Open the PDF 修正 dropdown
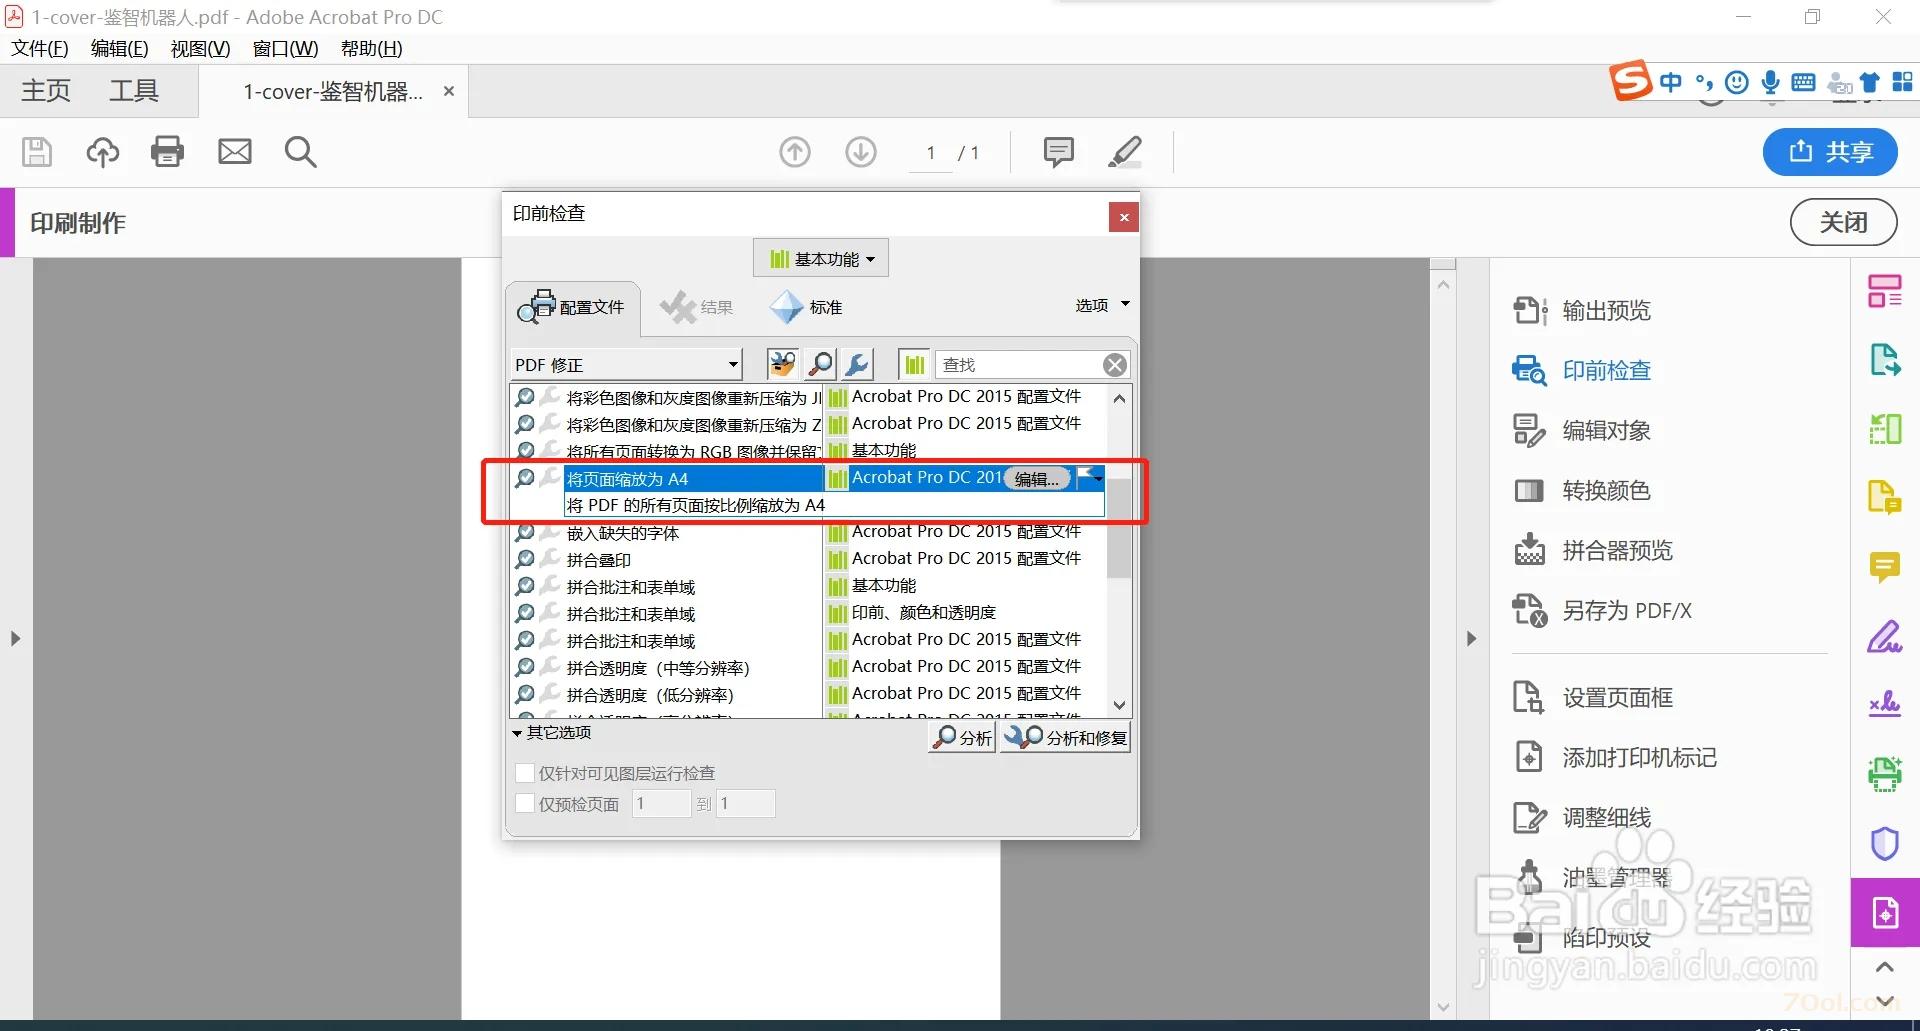The height and width of the screenshot is (1031, 1920). pos(626,365)
